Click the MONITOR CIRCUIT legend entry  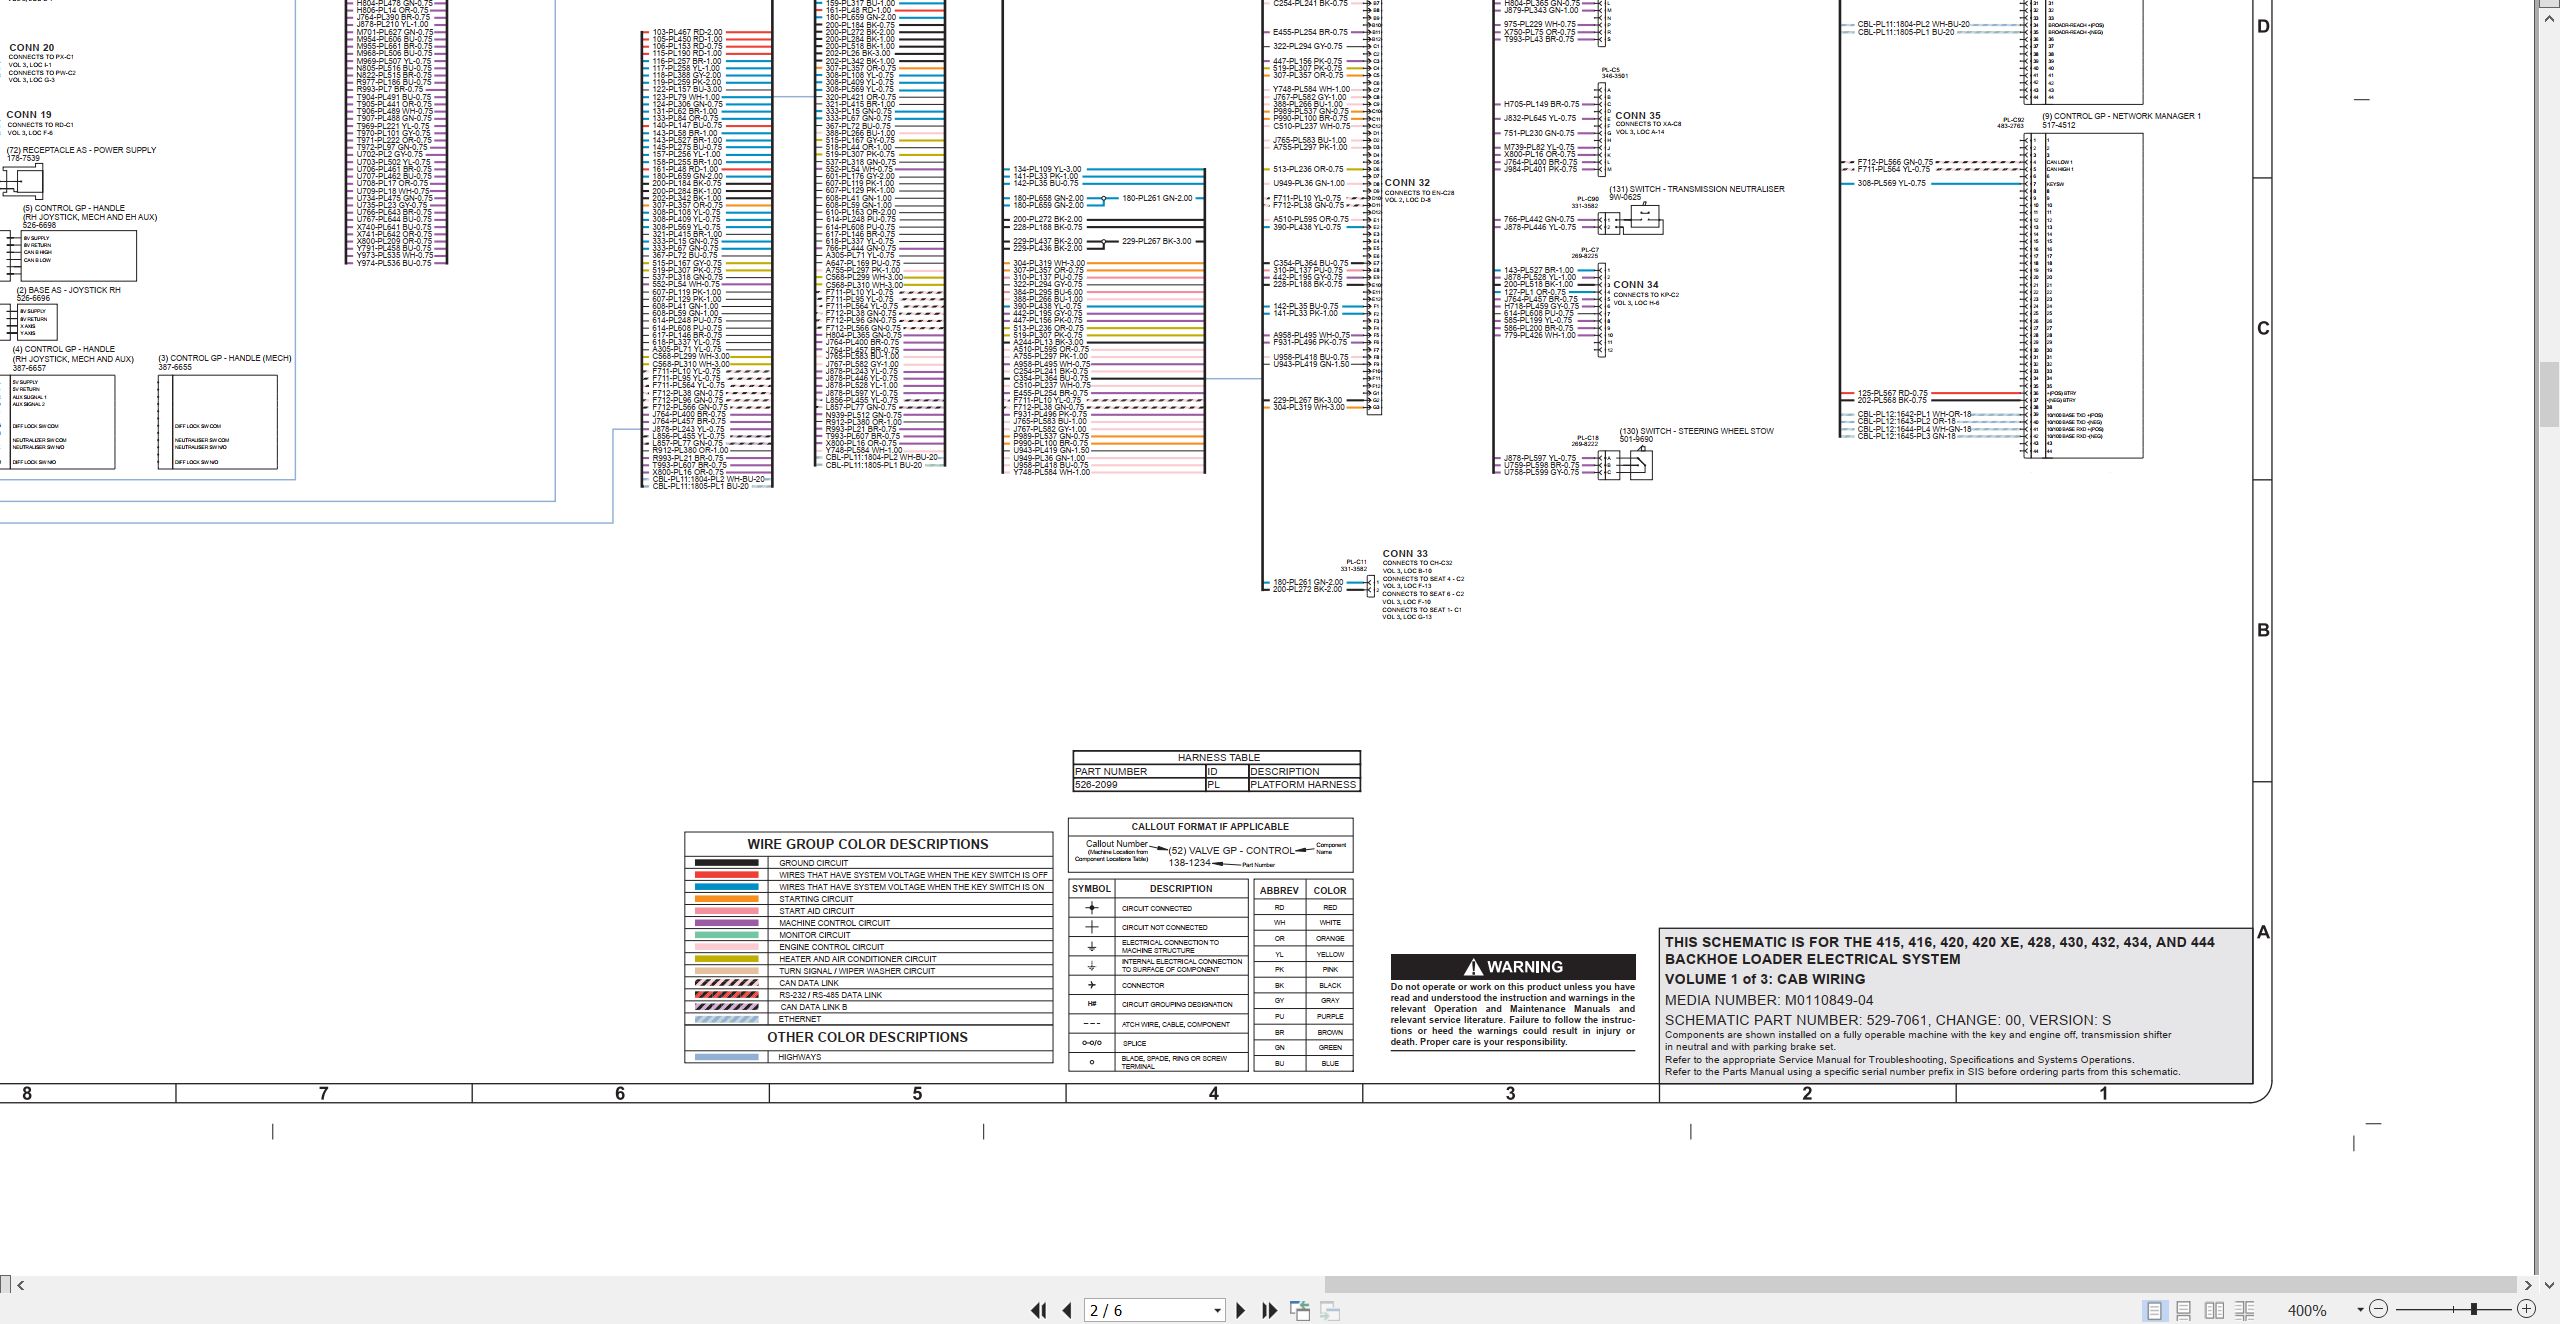point(815,935)
